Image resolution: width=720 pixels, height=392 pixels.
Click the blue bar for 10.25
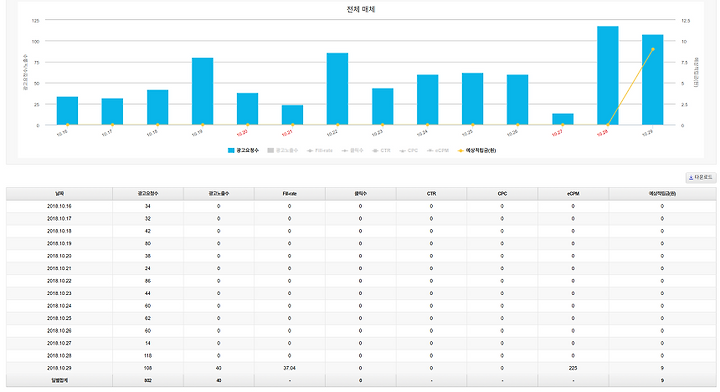click(x=472, y=99)
